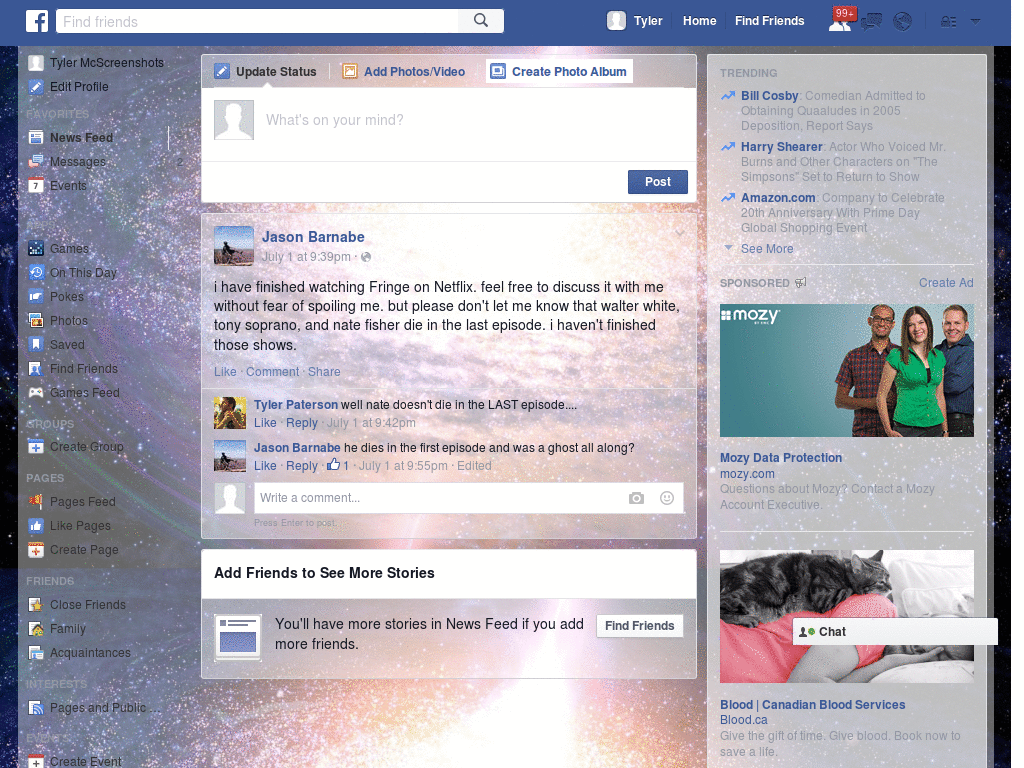Click Mozy ad image
Screen dimensions: 1024x768
pyautogui.click(x=846, y=370)
